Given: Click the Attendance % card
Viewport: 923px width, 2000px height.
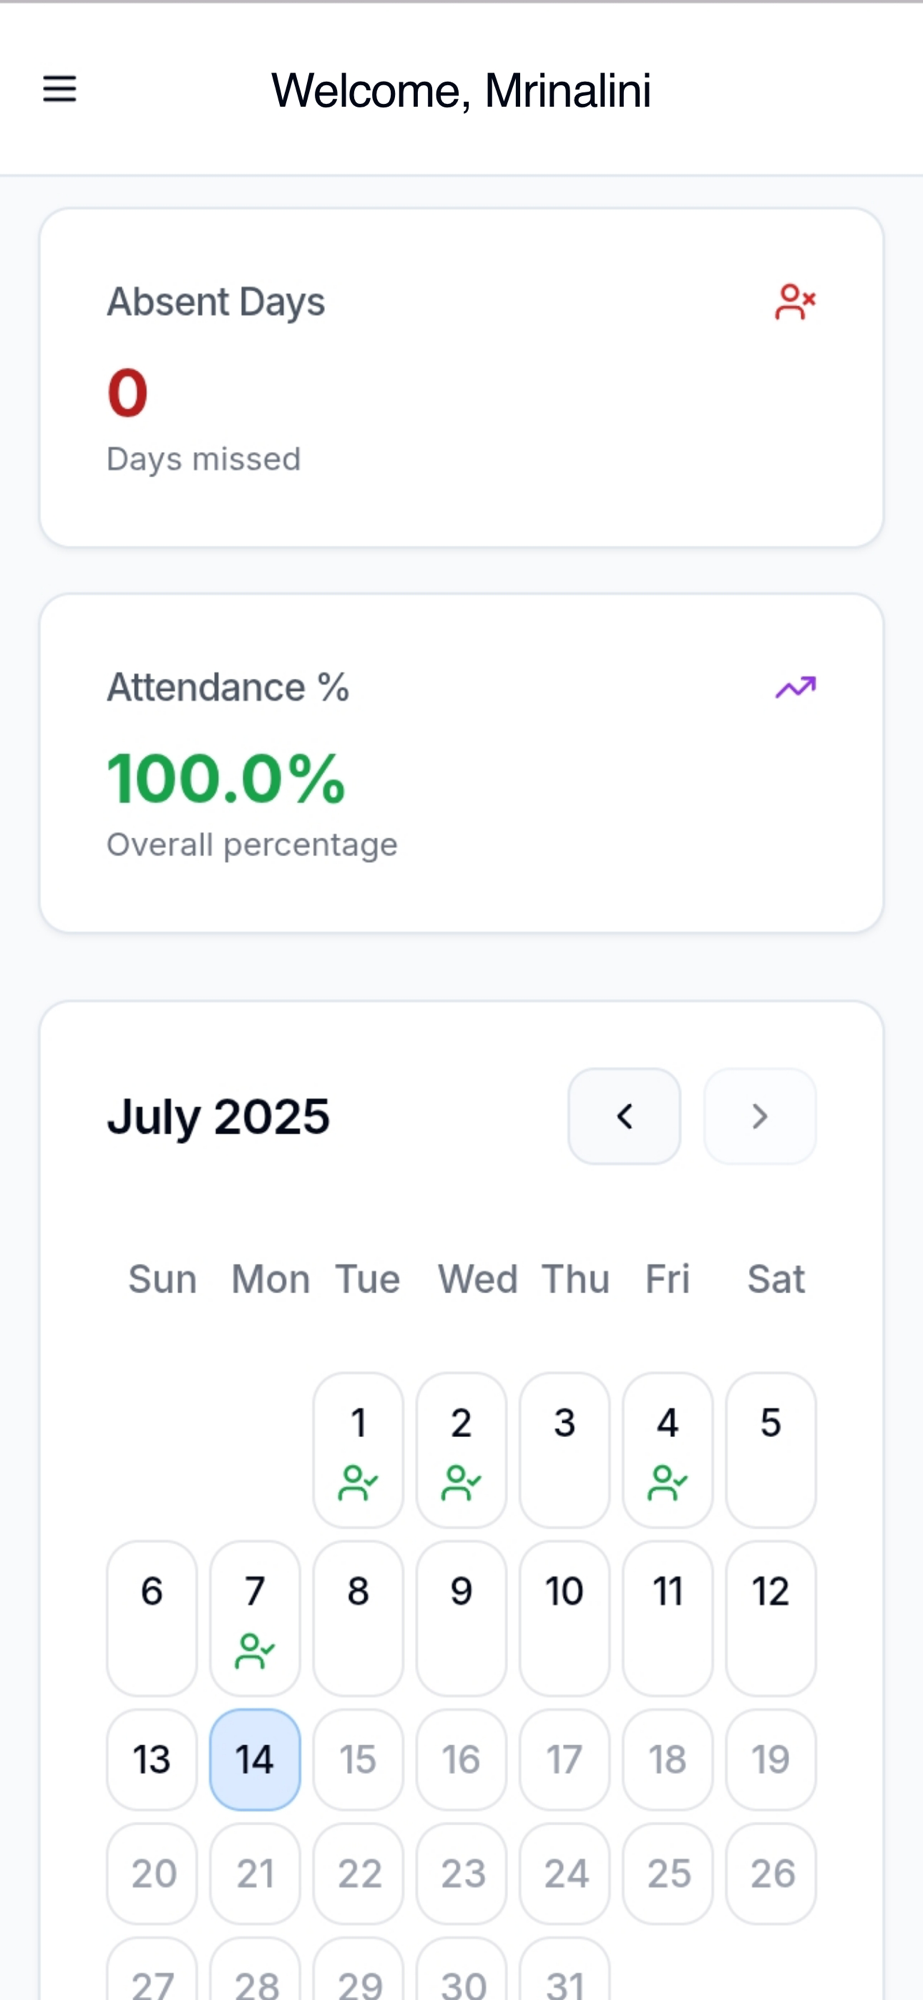Looking at the screenshot, I should point(461,763).
